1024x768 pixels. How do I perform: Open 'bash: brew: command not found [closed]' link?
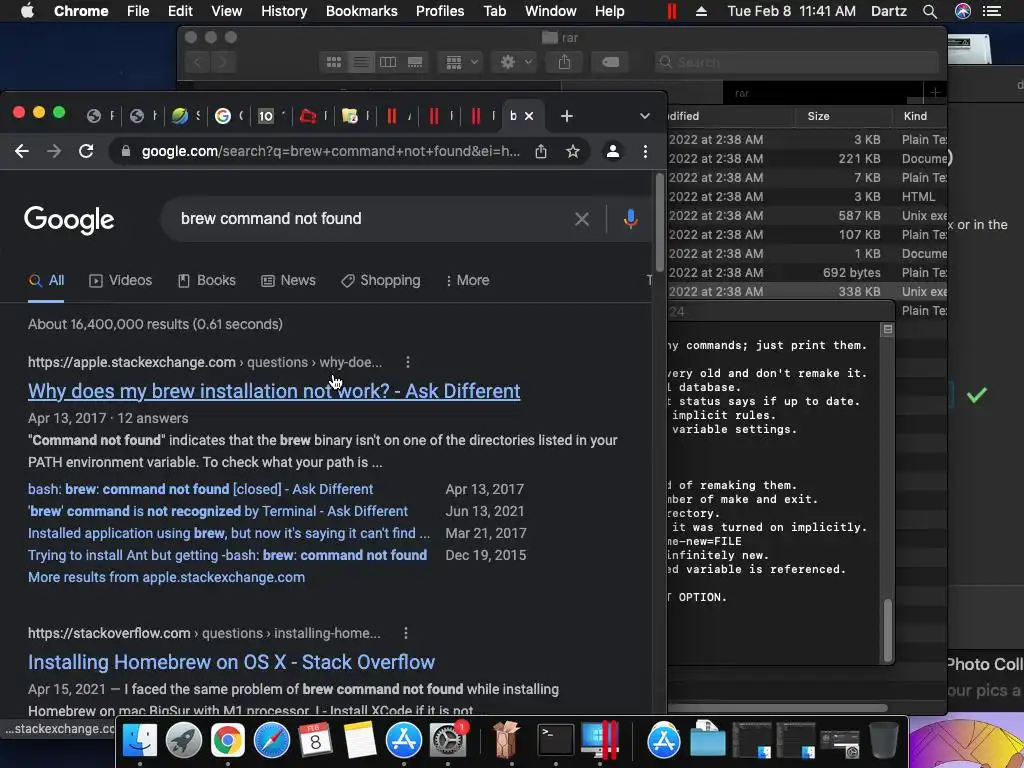click(200, 489)
